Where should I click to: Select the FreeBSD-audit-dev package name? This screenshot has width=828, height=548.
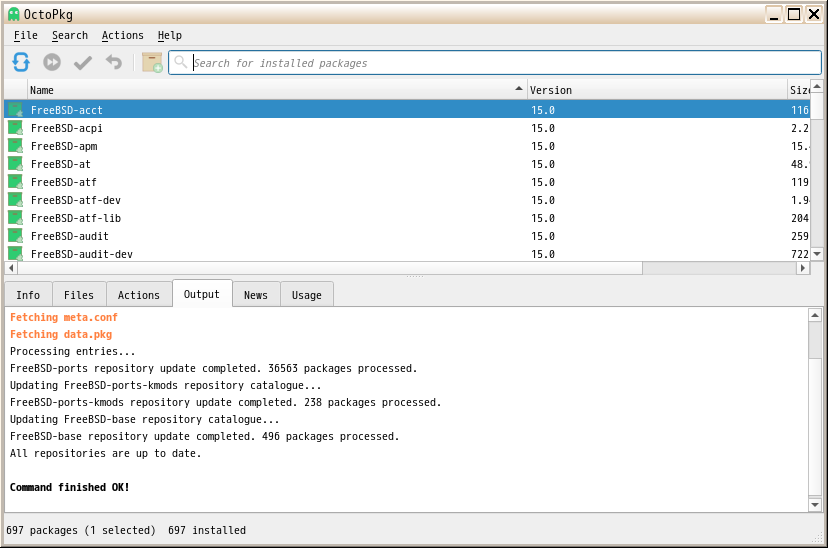click(x=81, y=254)
